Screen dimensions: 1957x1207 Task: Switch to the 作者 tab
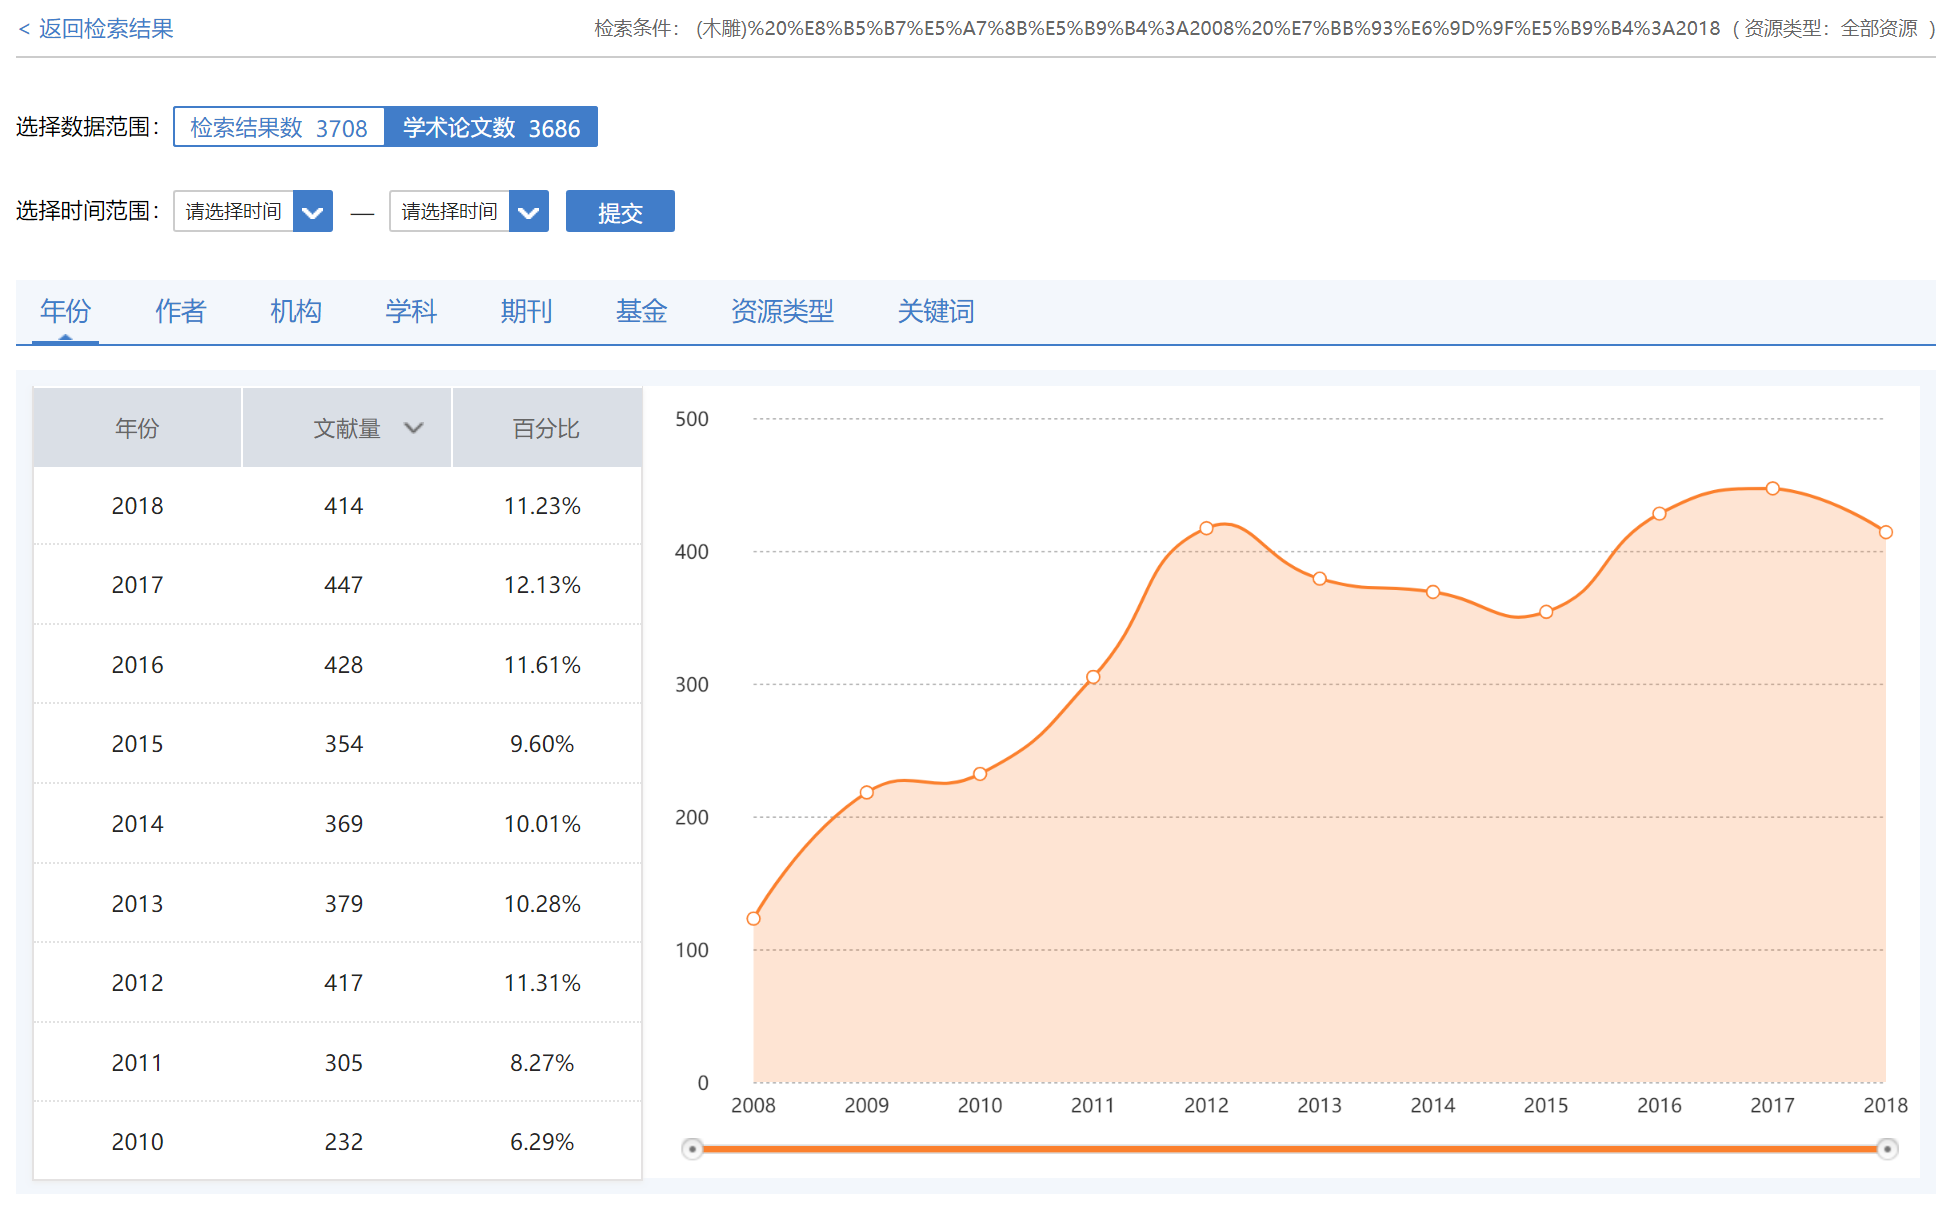pyautogui.click(x=180, y=312)
